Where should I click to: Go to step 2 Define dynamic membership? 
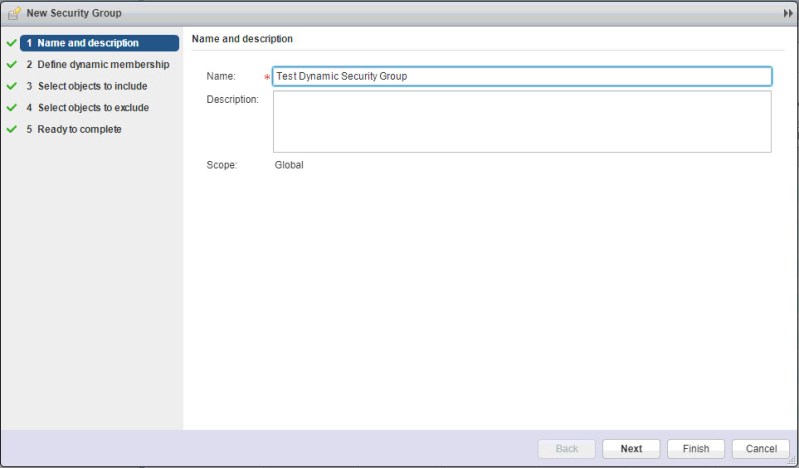point(97,65)
